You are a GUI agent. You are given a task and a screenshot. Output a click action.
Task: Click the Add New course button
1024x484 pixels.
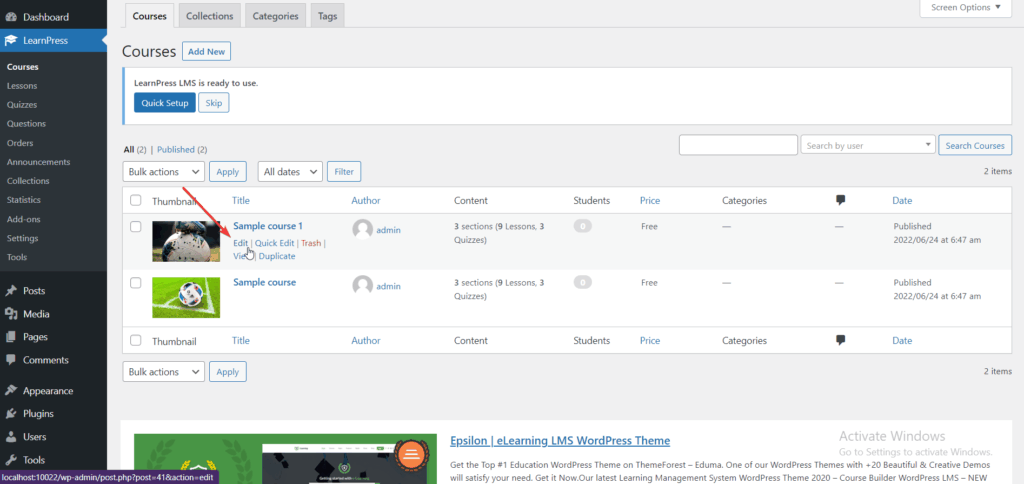[x=206, y=52]
